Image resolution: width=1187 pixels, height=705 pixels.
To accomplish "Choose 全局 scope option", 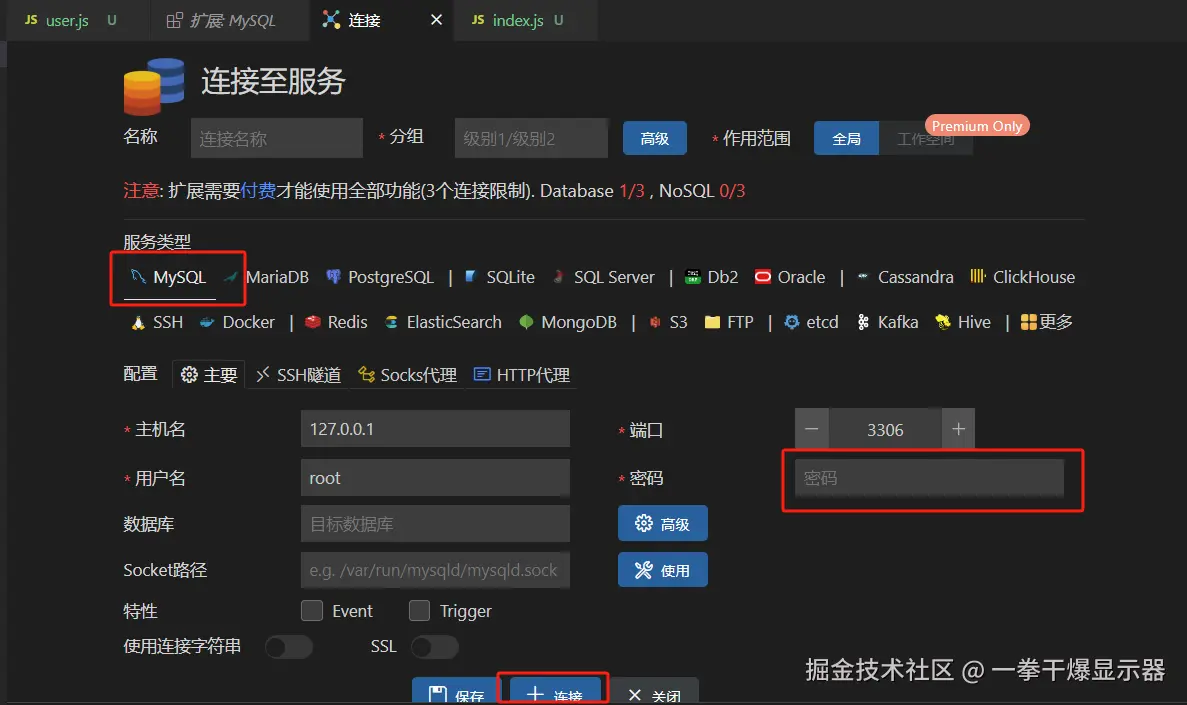I will tap(846, 139).
